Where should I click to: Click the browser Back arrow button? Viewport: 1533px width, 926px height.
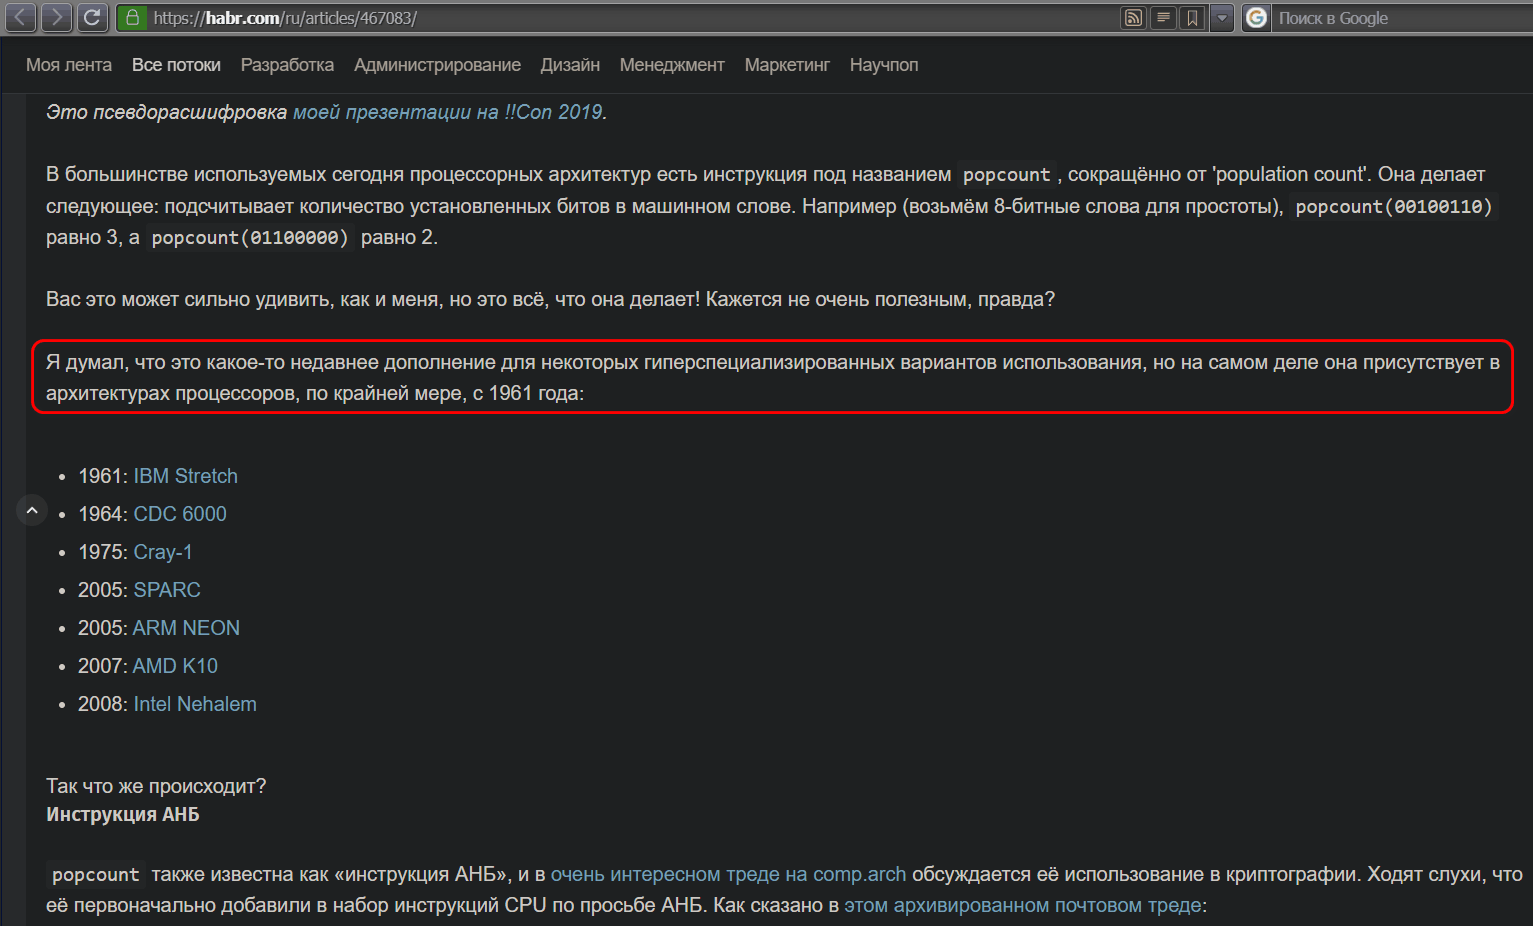22,17
